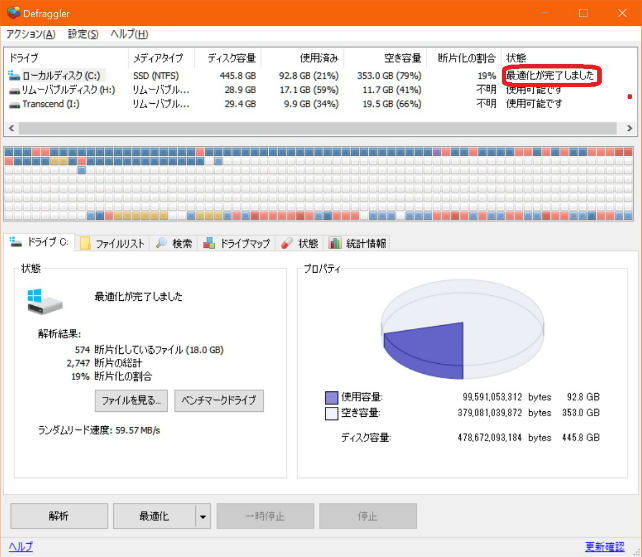Switch to the ファイルリスト tab

tap(112, 243)
